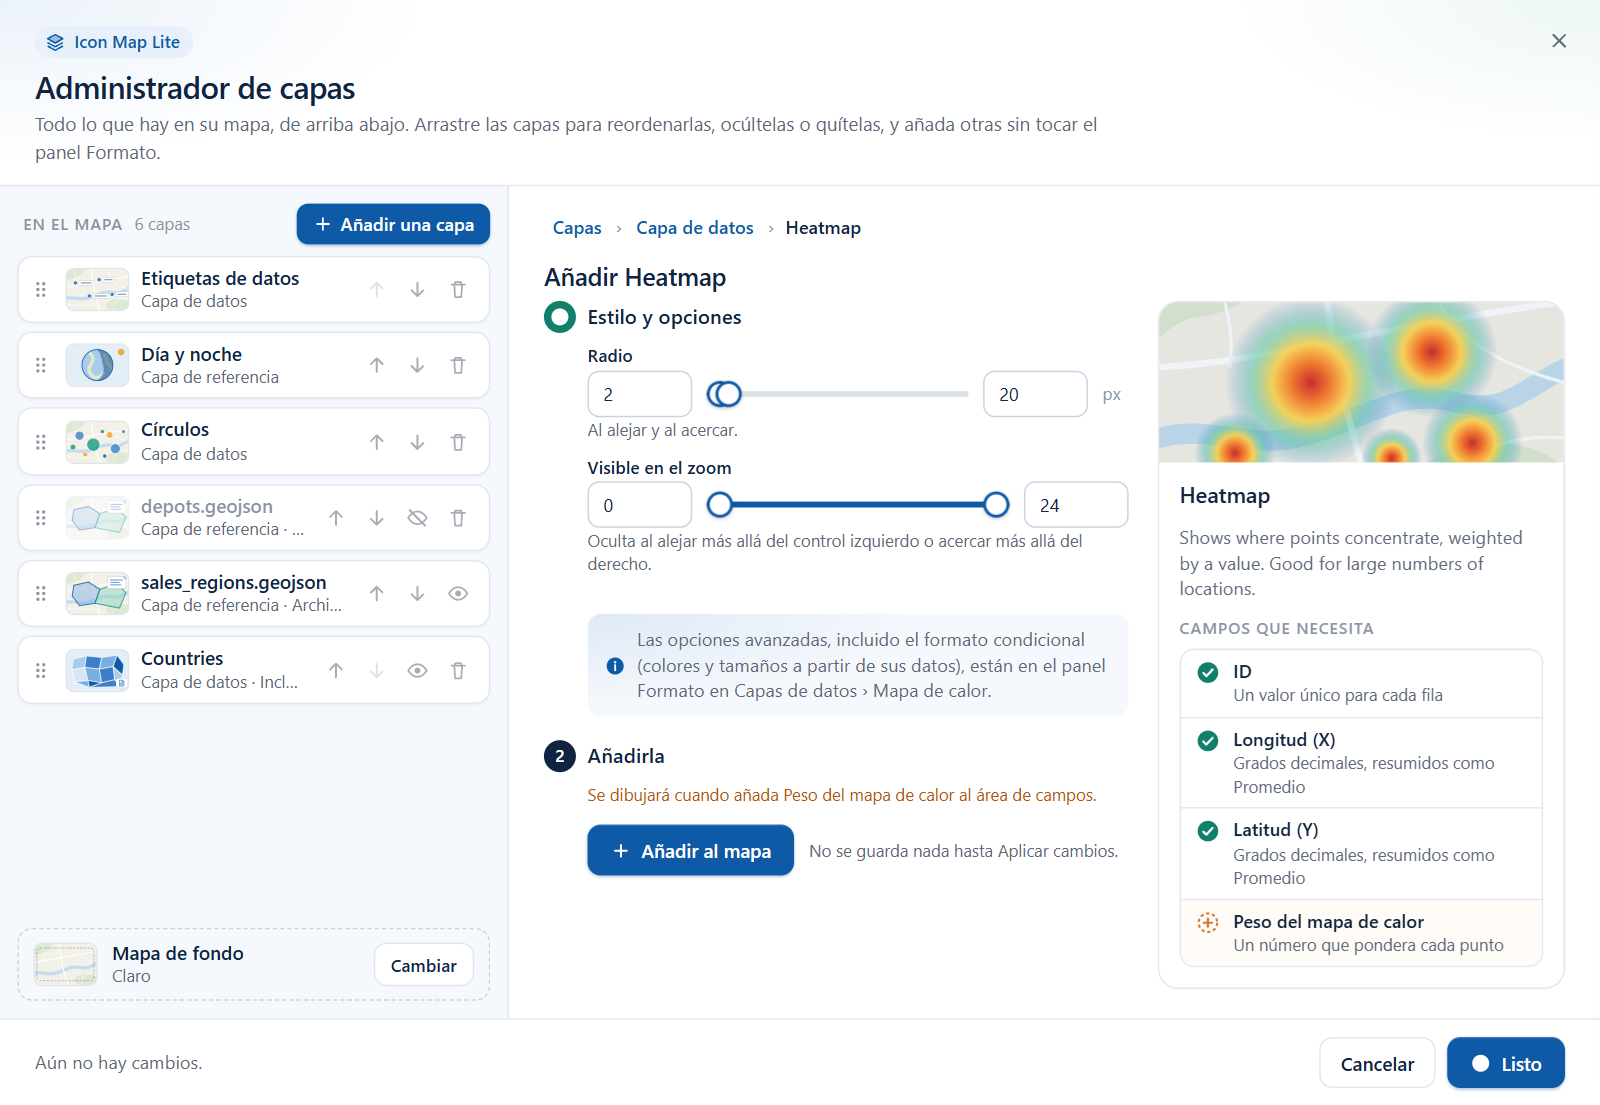
Task: Focus the Radio minimum input field
Action: click(640, 394)
